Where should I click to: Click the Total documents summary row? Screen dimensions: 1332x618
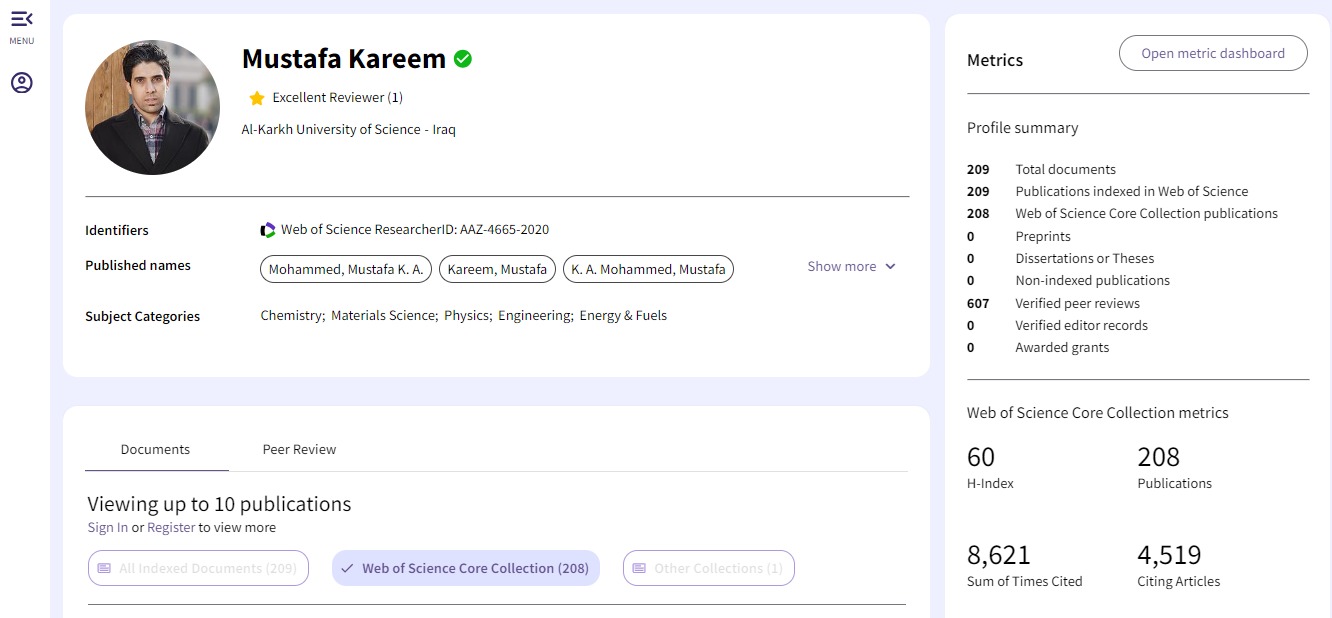[x=1041, y=169]
